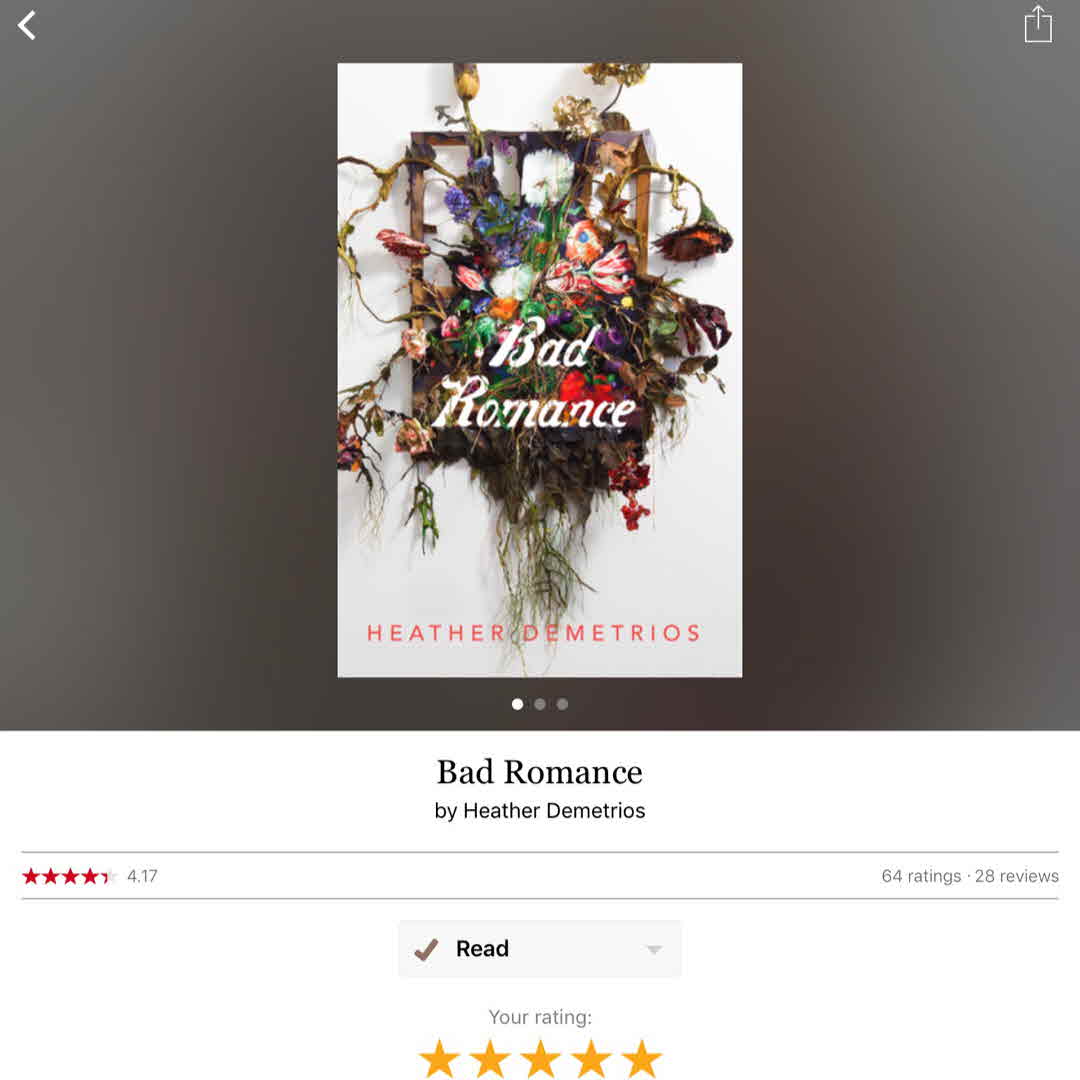Select the first page indicator dot
Image resolution: width=1080 pixels, height=1080 pixels.
[x=517, y=704]
